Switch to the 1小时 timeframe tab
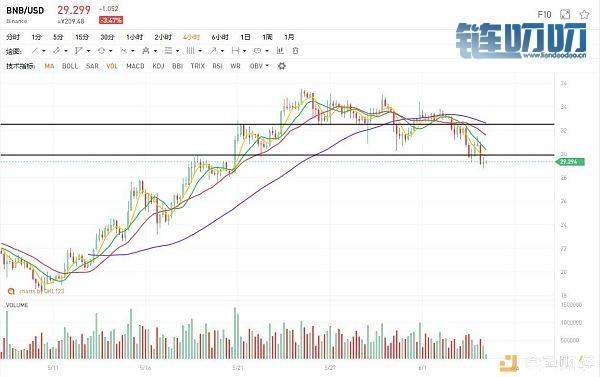The image size is (600, 377). (134, 37)
